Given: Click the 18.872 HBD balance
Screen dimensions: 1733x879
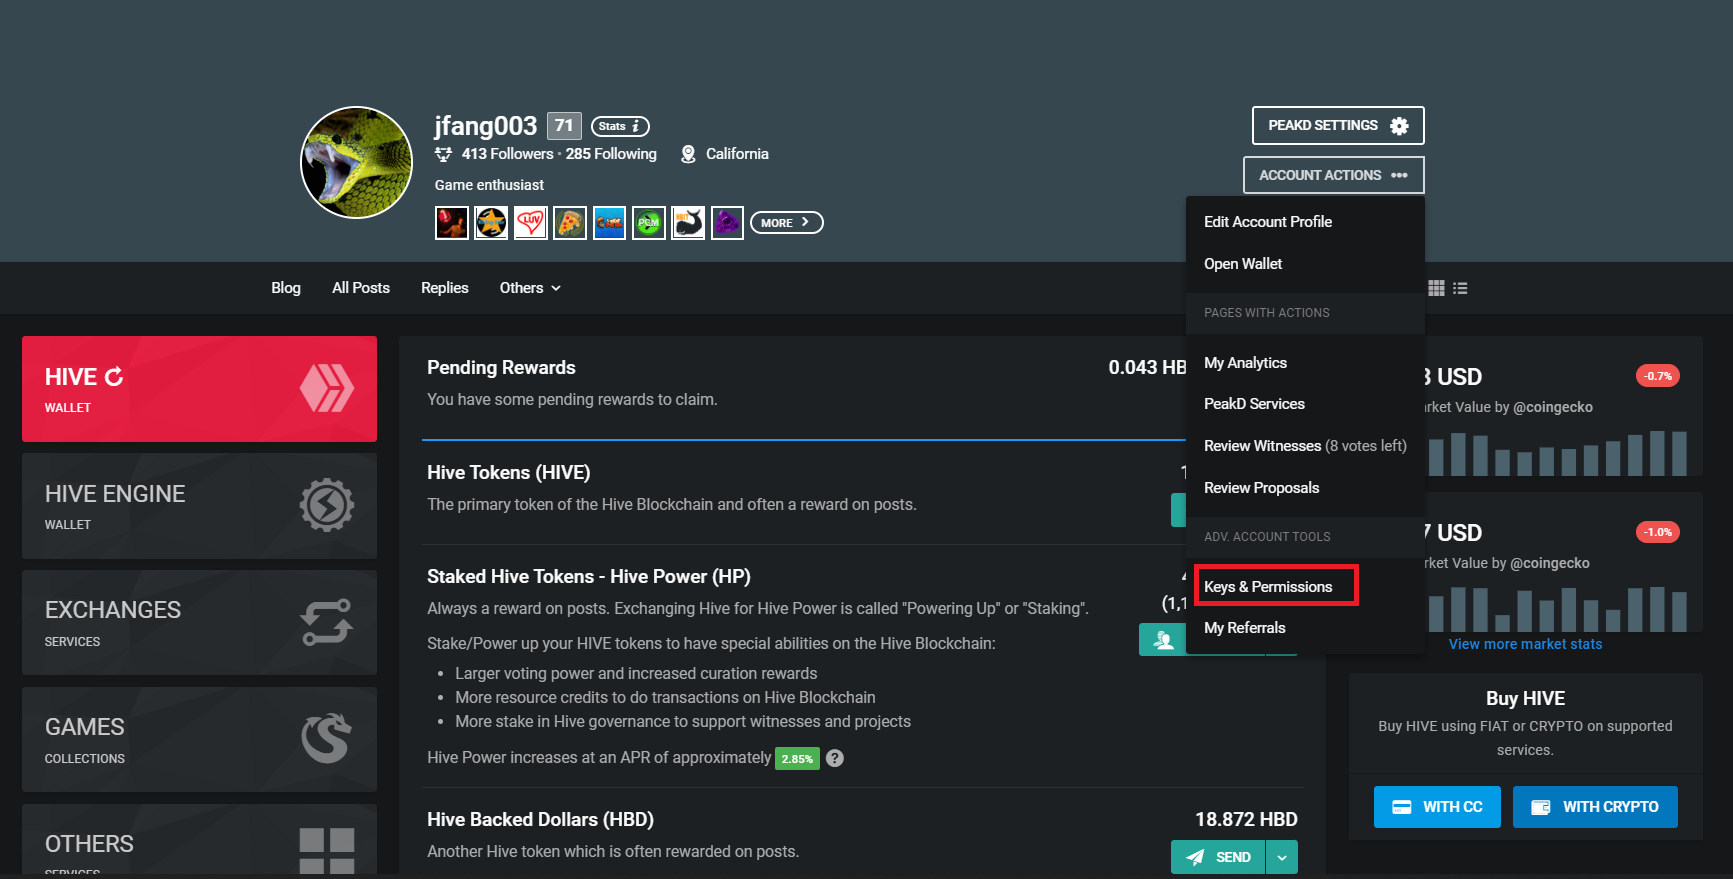Looking at the screenshot, I should 1246,819.
